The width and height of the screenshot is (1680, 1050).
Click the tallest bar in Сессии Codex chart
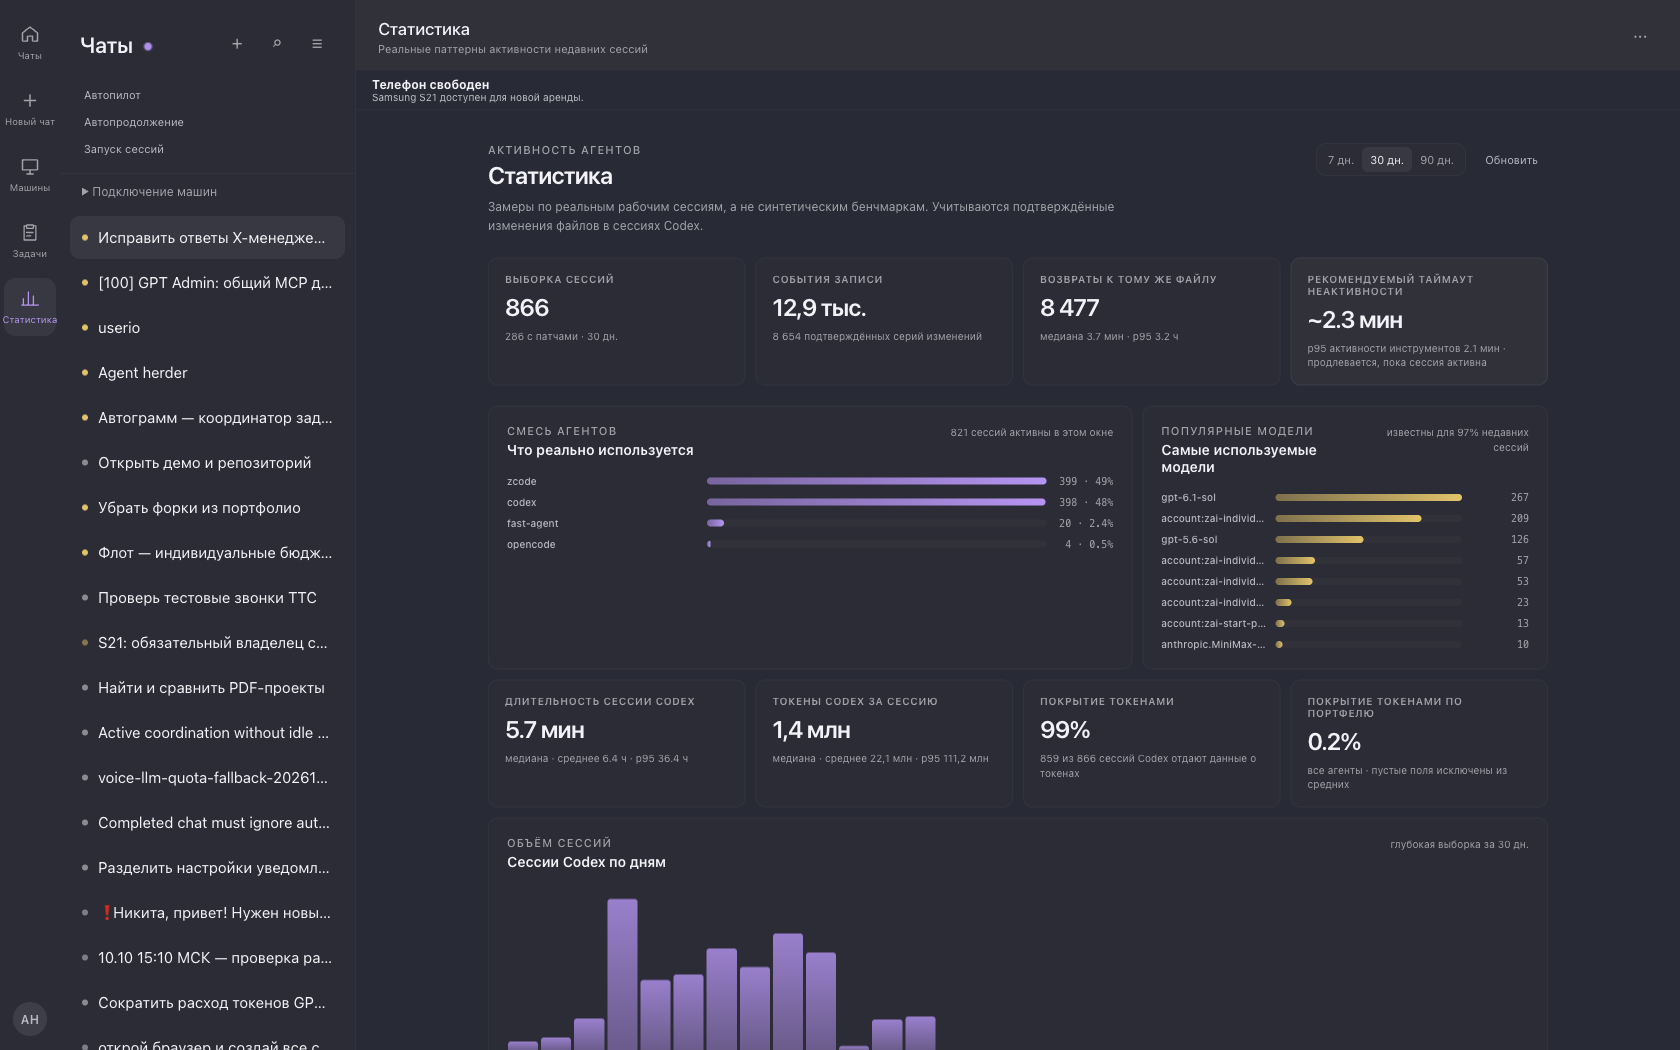[x=622, y=974]
